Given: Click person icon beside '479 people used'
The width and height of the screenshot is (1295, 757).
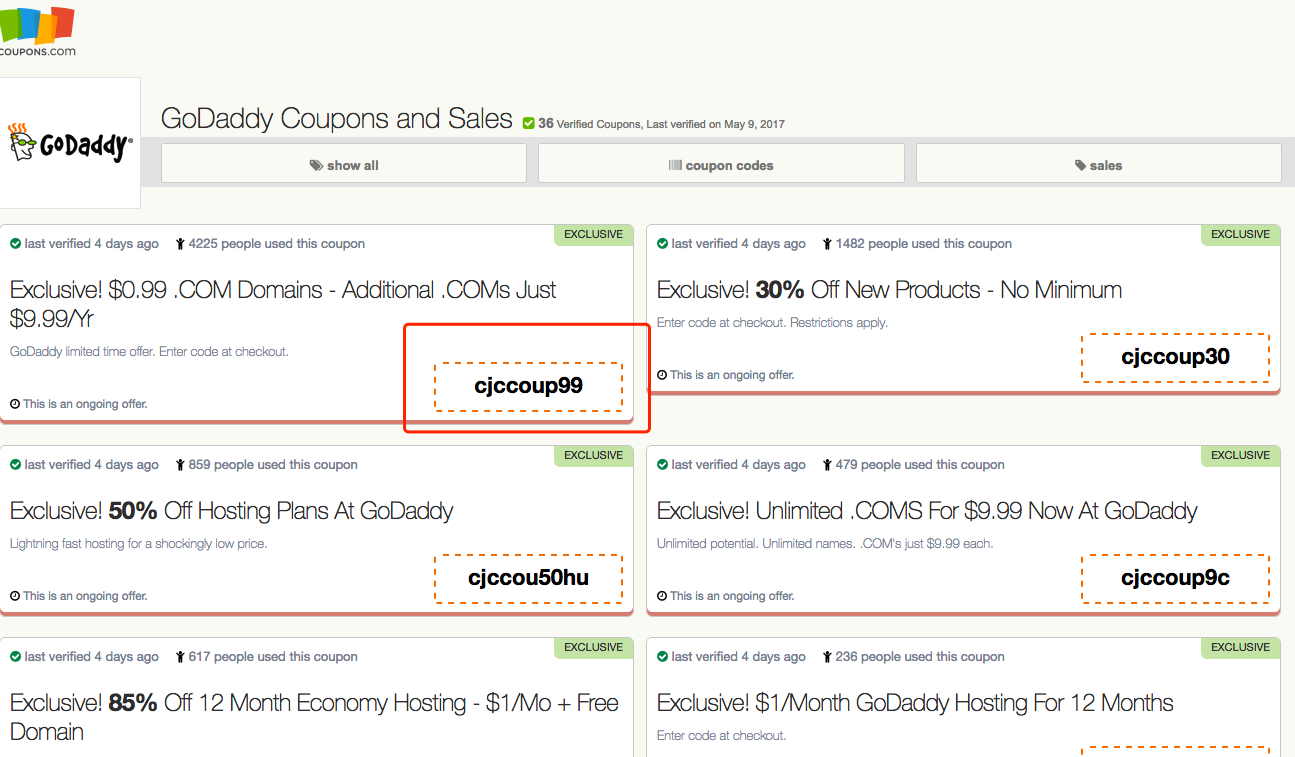Looking at the screenshot, I should [827, 465].
